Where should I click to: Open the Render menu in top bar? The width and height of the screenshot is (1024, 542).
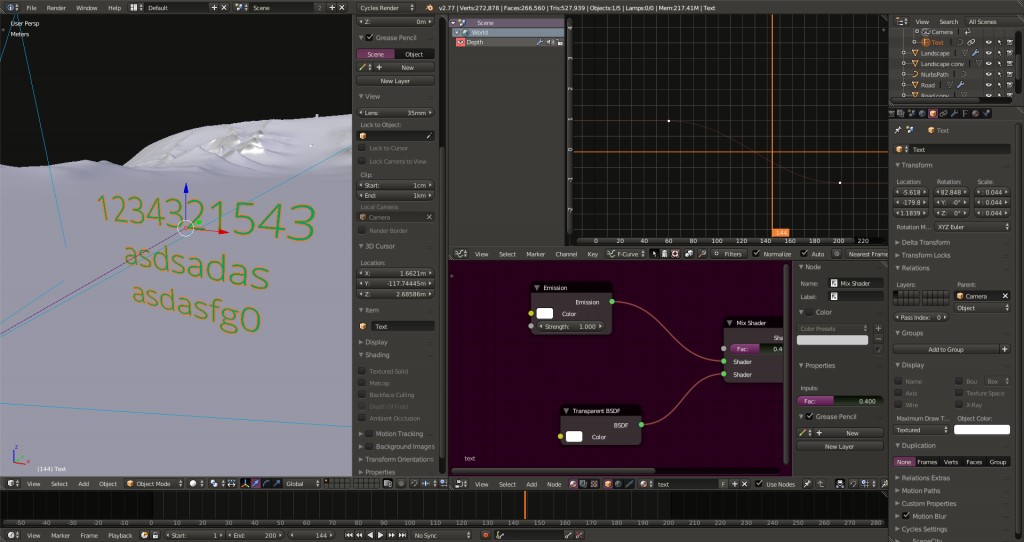[x=57, y=7]
